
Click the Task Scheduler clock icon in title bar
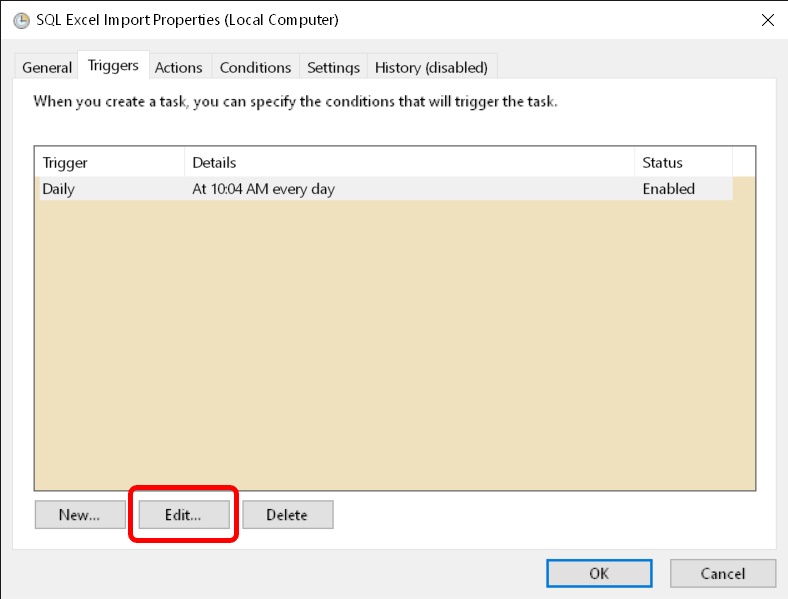21,20
